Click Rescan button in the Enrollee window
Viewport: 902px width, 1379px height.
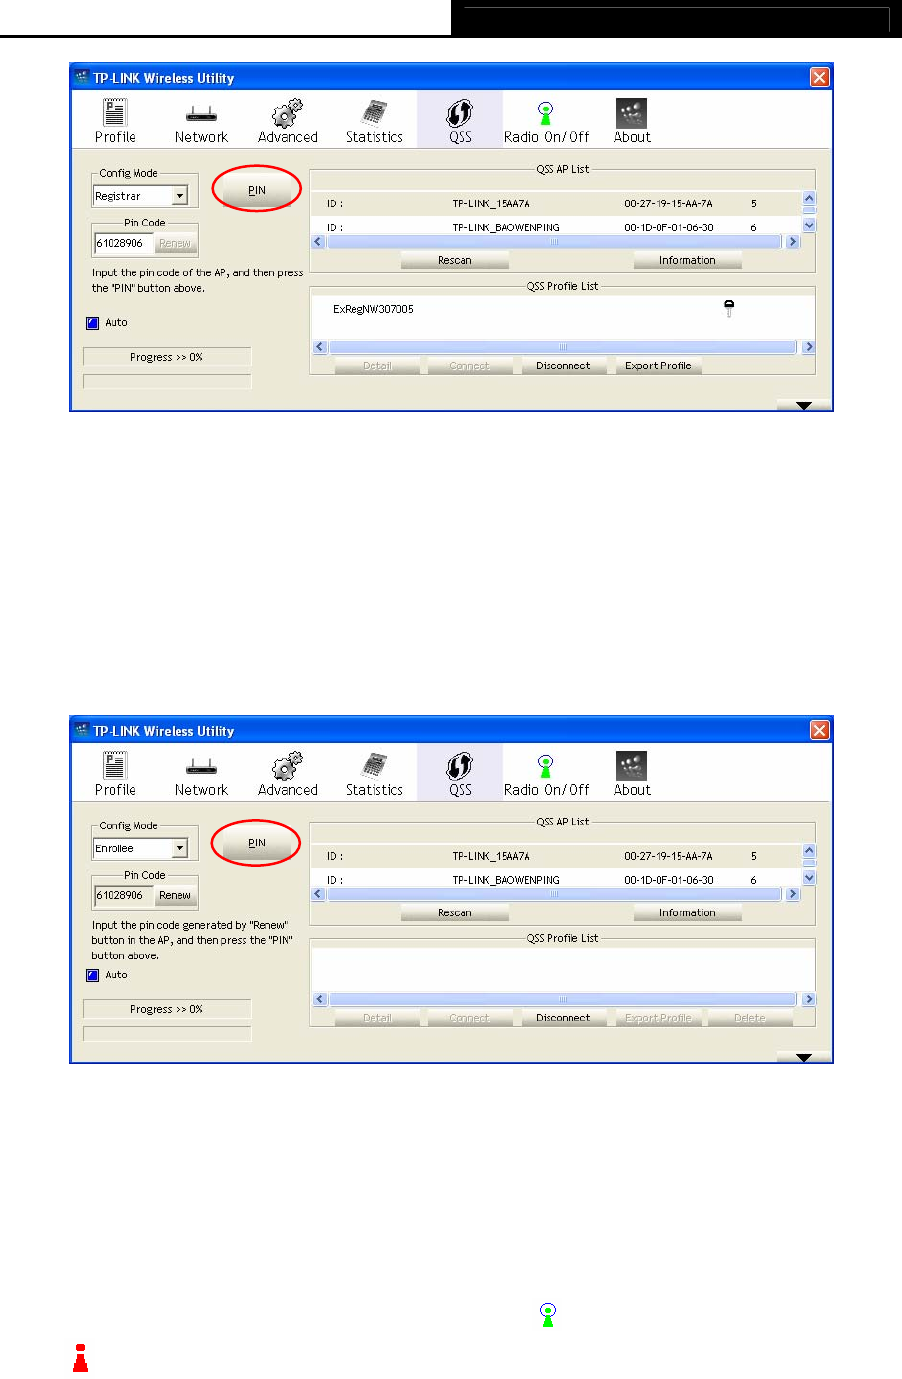[454, 913]
